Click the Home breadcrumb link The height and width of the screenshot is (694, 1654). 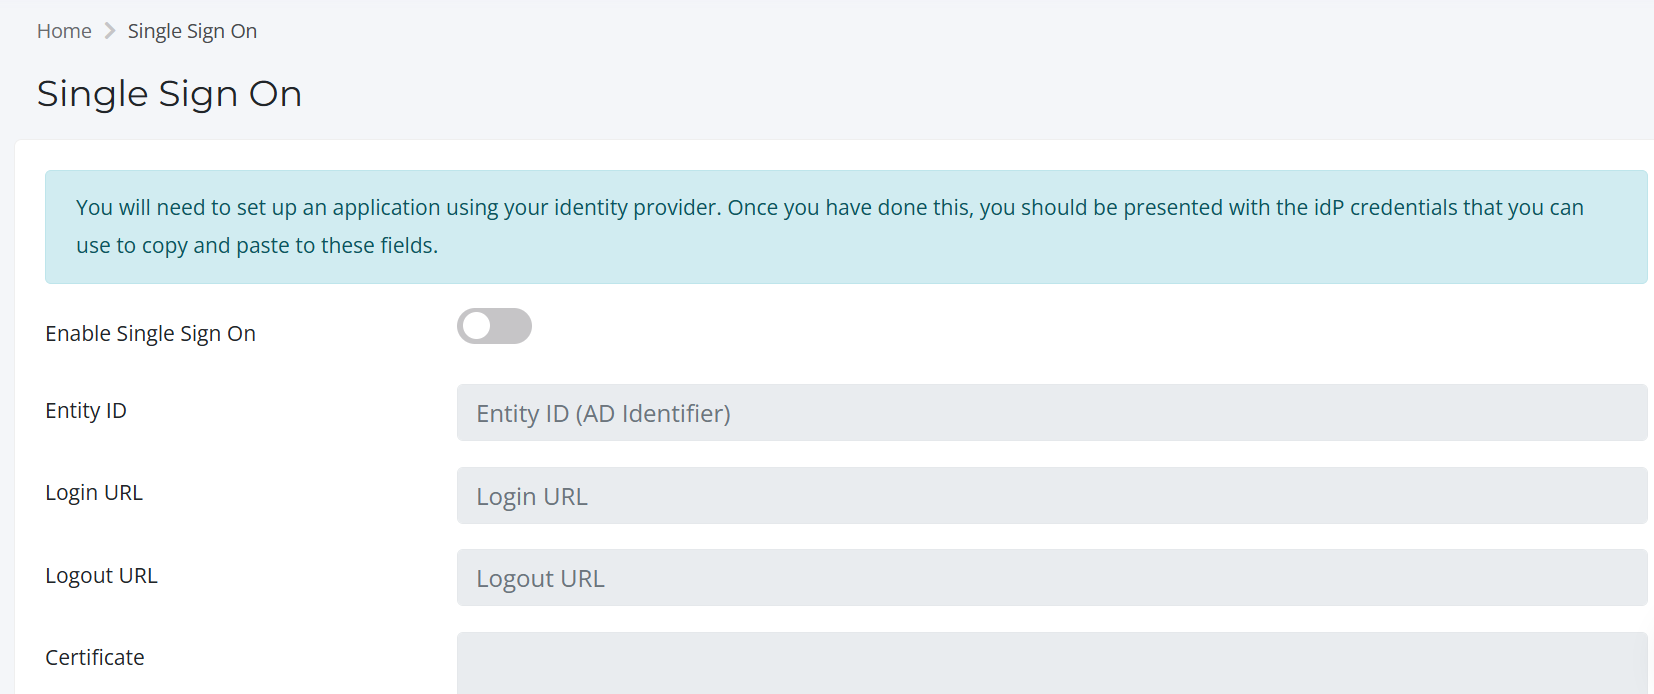64,31
